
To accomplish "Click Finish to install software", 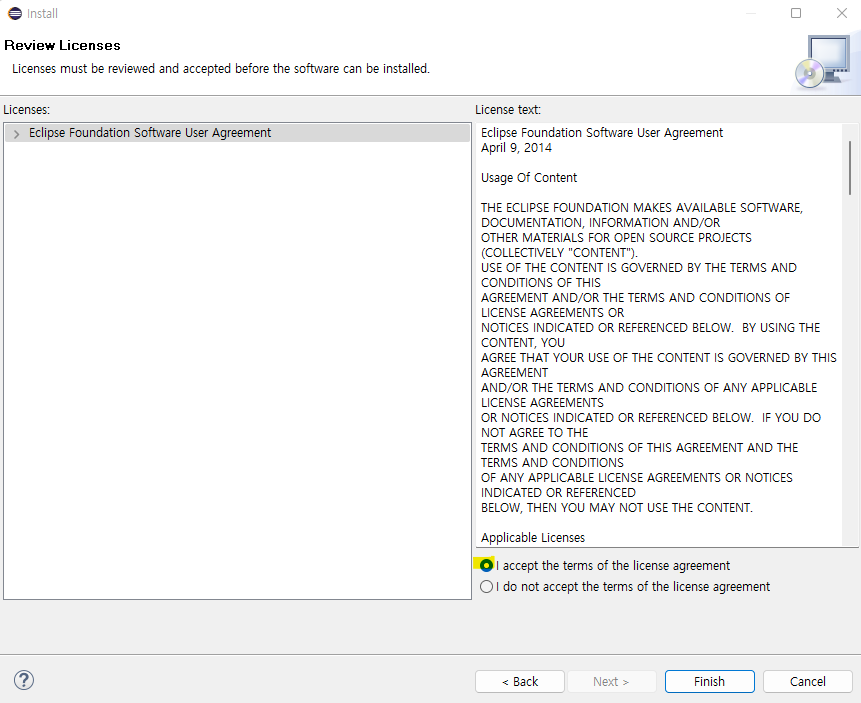I will coord(709,682).
